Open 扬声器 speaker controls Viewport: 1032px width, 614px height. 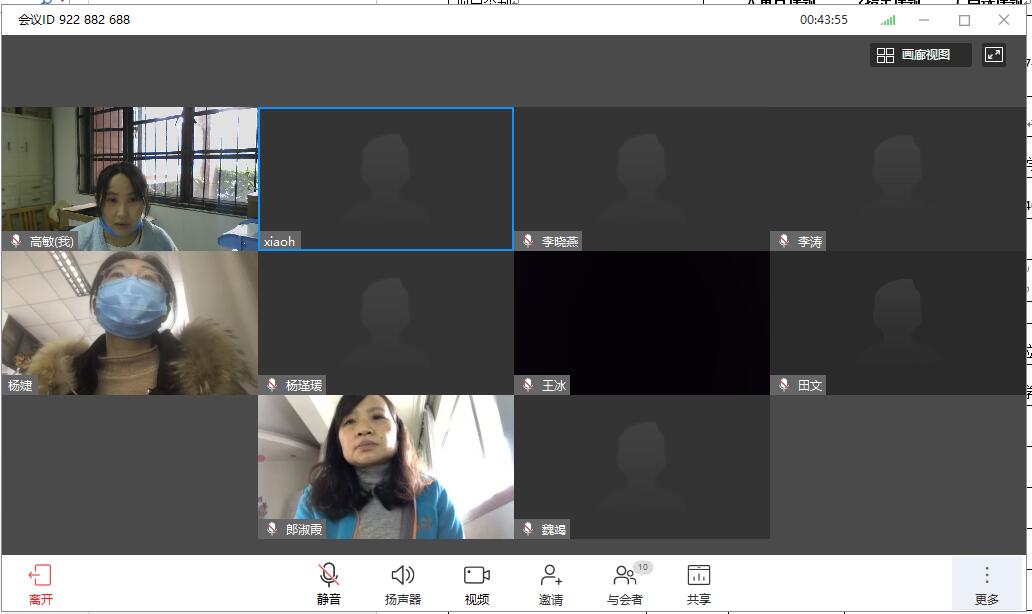coord(403,584)
